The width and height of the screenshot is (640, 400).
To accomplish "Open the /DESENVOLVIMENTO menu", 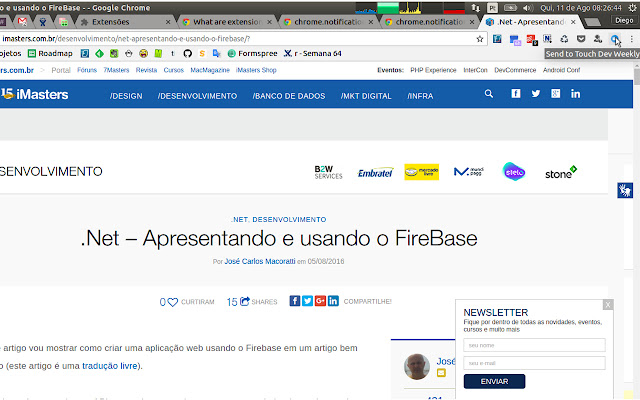I will coord(198,96).
